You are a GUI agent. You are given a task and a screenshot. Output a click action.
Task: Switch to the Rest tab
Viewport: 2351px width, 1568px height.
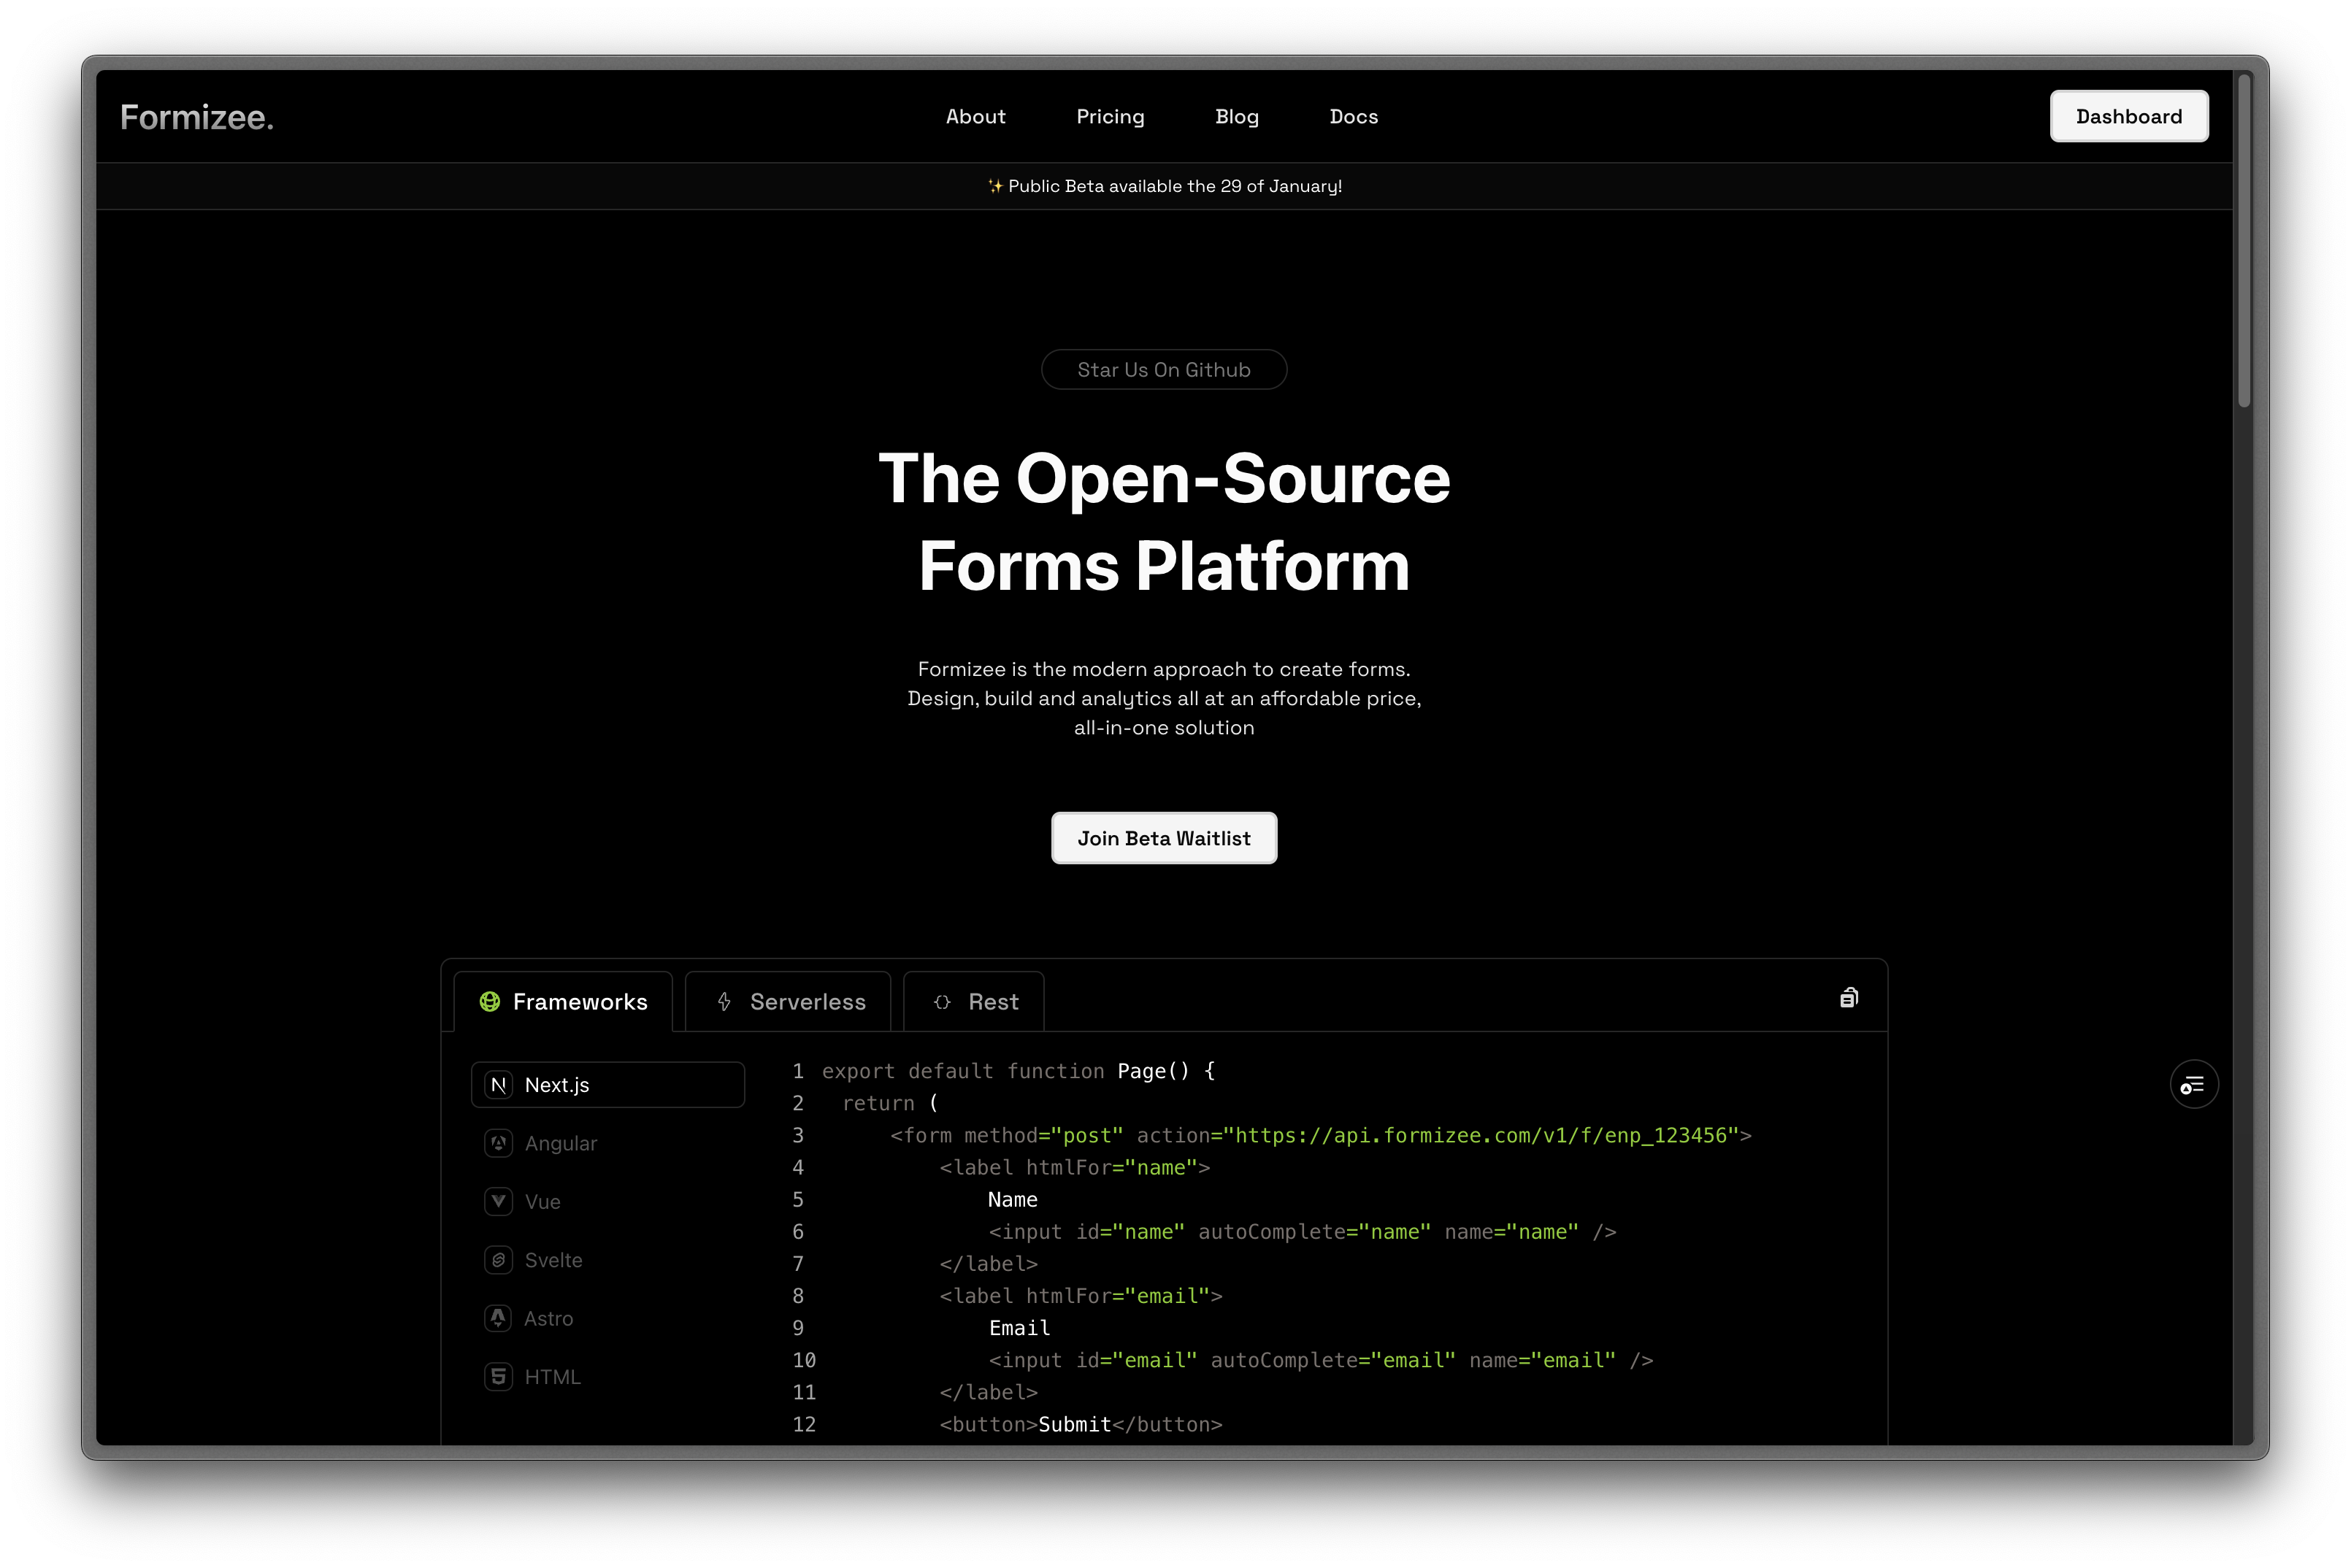973,1001
